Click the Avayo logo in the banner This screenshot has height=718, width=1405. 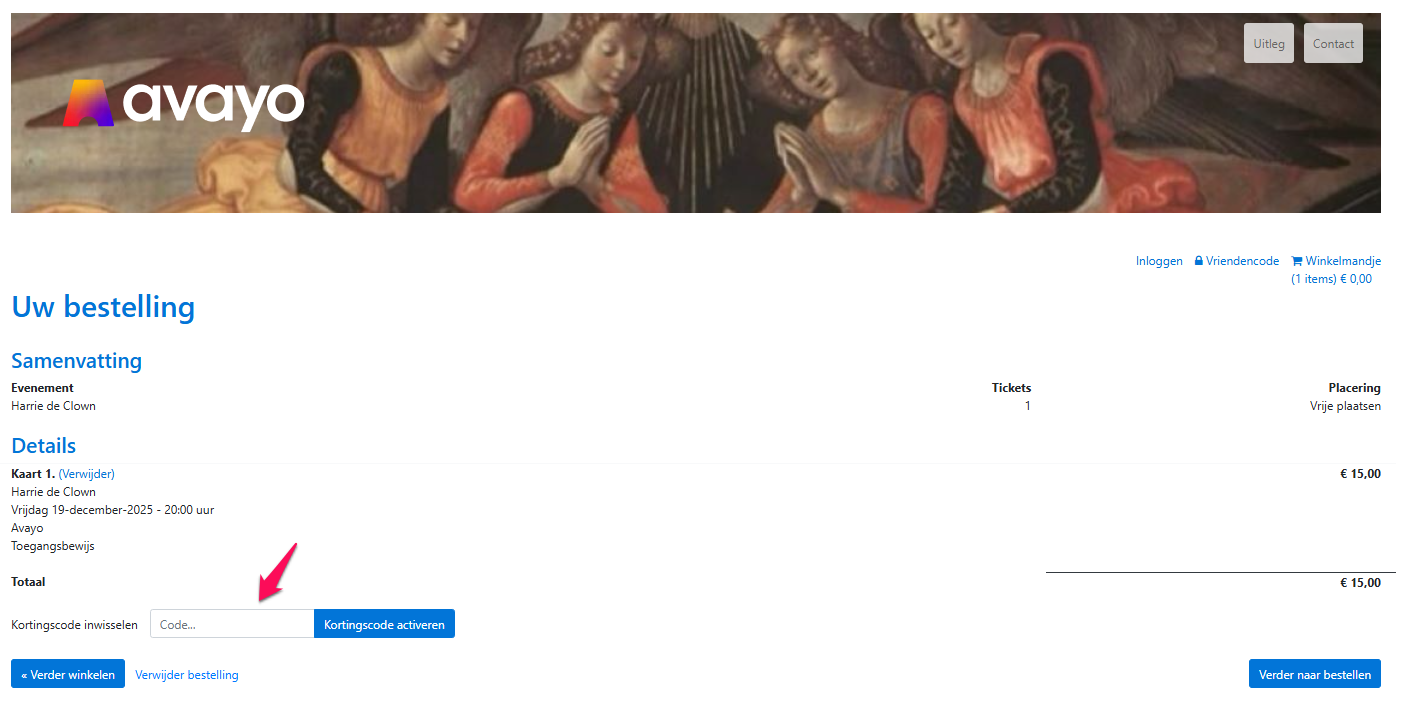click(x=183, y=103)
